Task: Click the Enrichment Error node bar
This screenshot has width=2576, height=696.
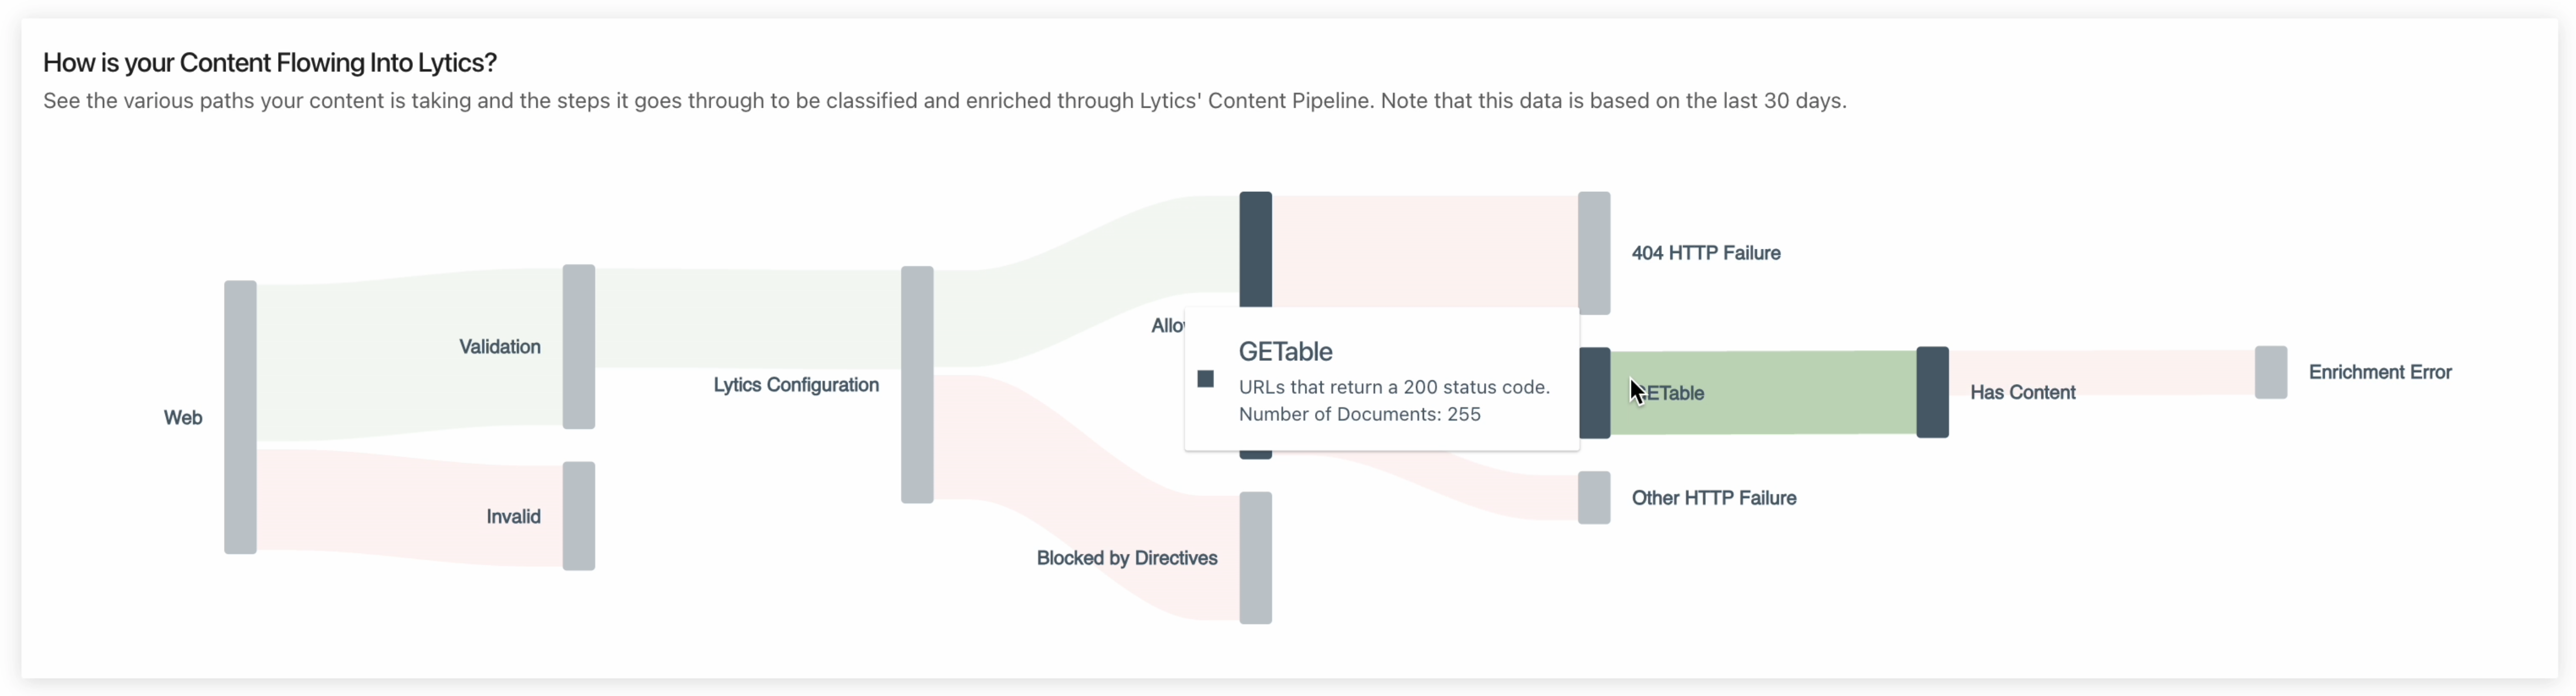Action: click(2271, 372)
